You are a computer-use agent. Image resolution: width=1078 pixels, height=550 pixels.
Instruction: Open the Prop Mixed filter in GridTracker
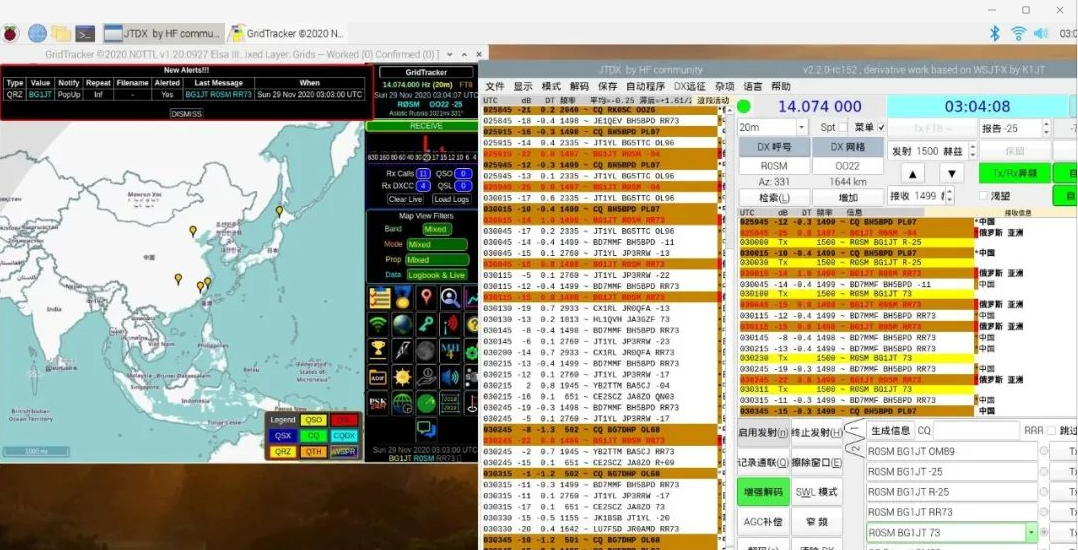[437, 260]
